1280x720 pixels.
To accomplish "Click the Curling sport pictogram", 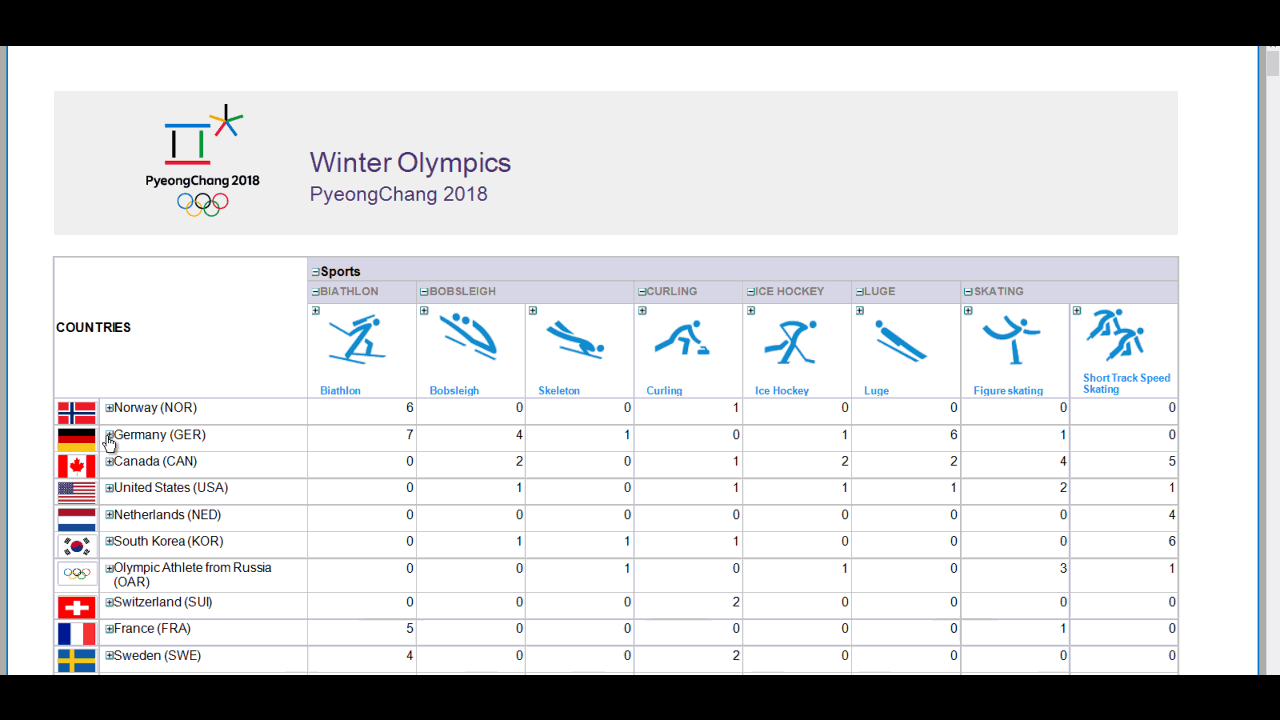I will (x=683, y=339).
